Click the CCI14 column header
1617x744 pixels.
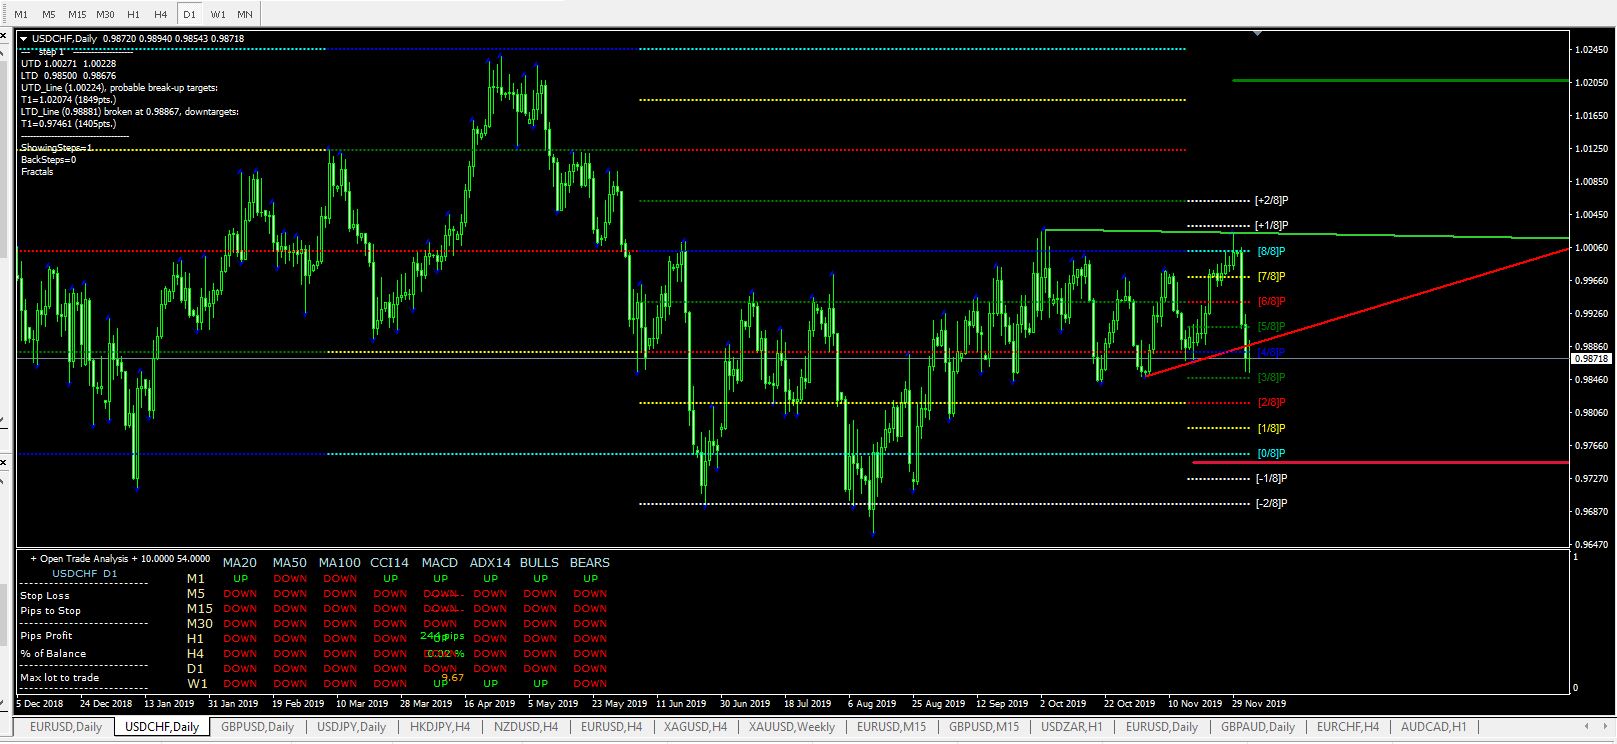click(390, 563)
